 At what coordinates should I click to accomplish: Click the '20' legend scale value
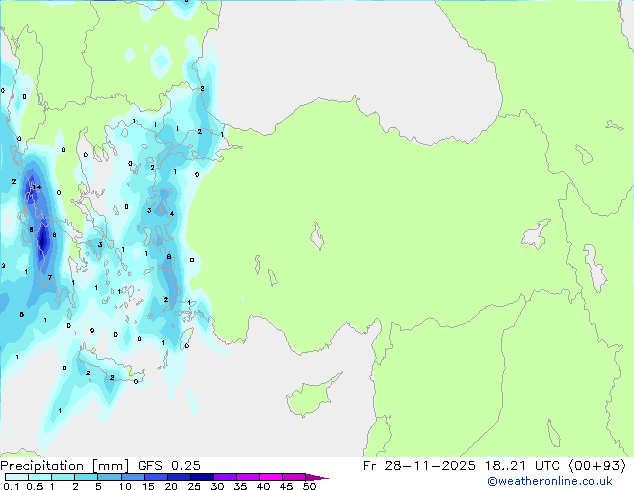click(171, 486)
